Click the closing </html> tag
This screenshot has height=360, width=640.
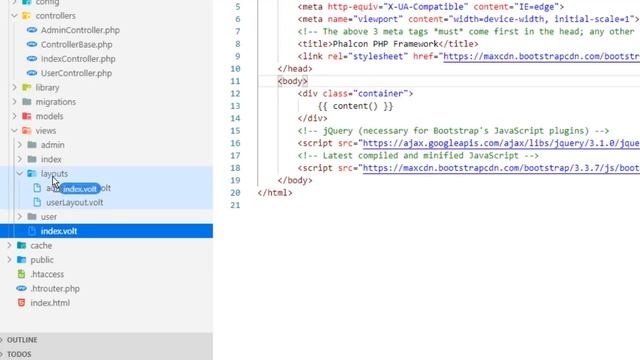point(275,193)
